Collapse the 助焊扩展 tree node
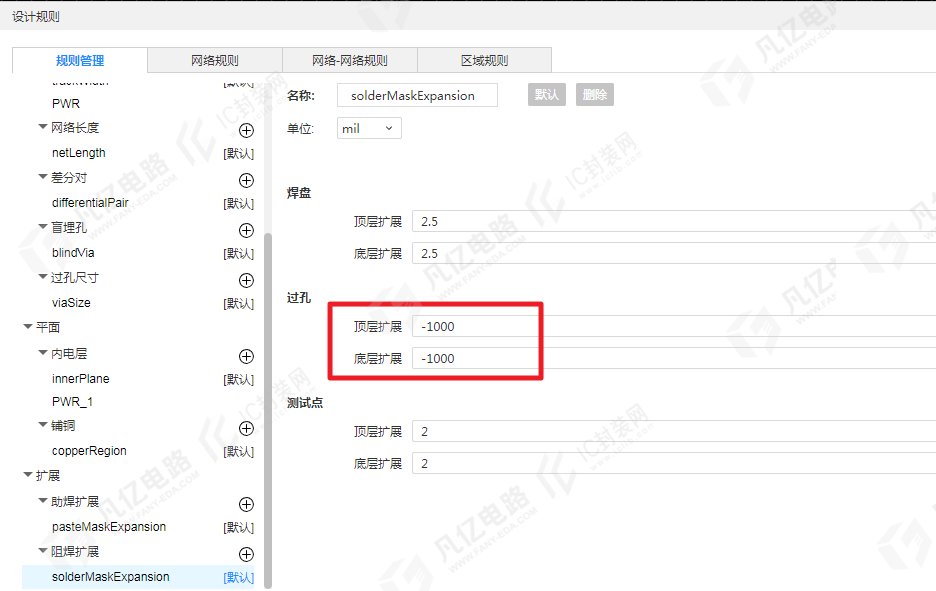 pos(42,501)
